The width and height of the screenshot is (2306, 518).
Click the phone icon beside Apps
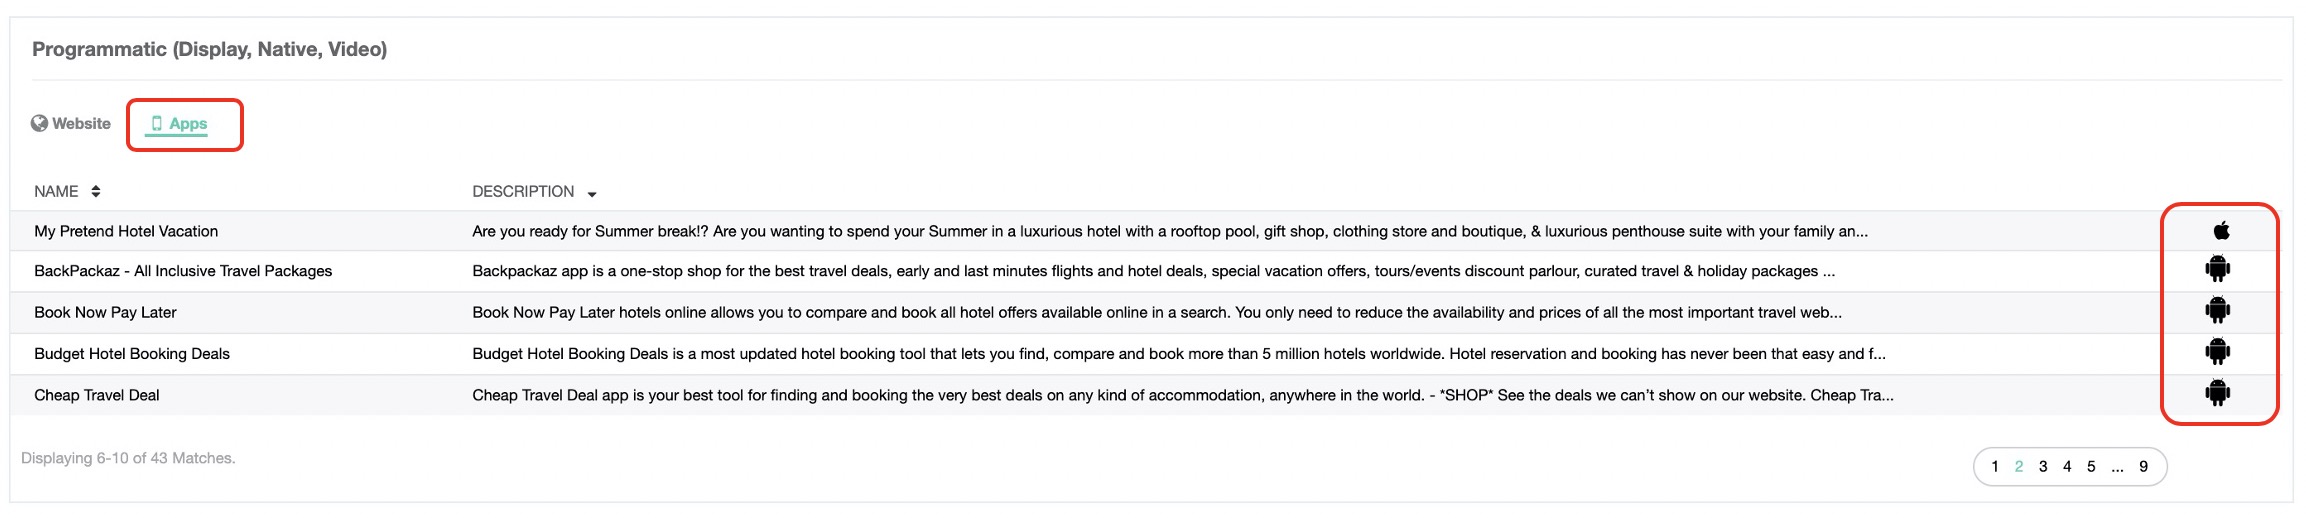pos(156,124)
